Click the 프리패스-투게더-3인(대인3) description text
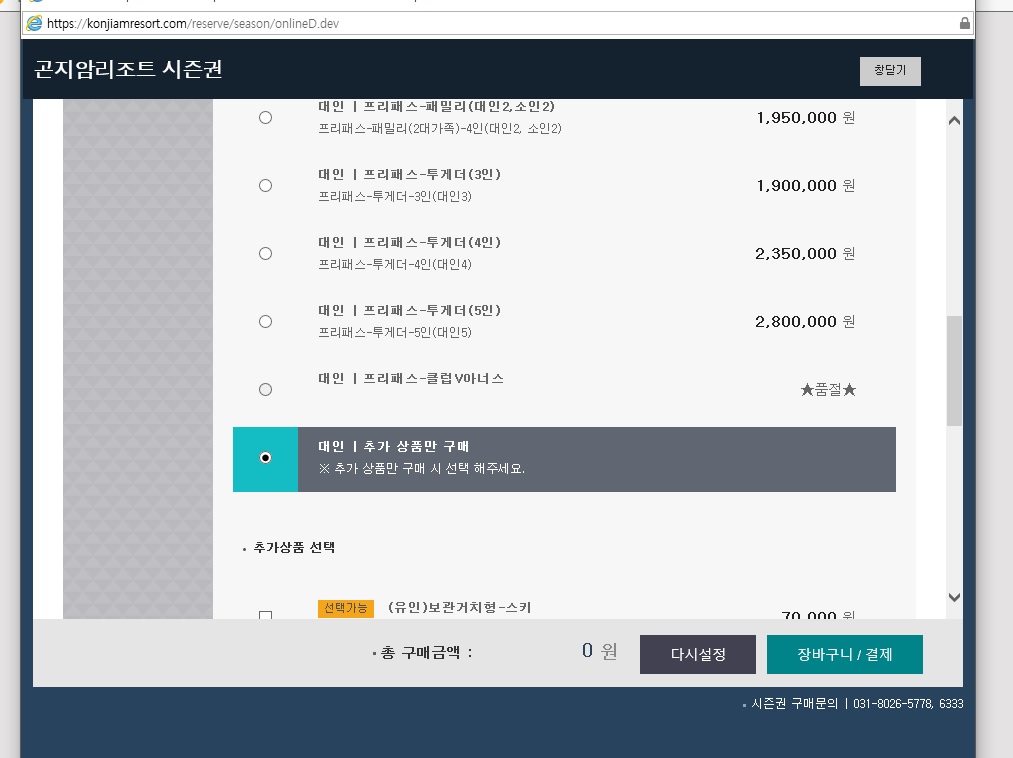This screenshot has height=758, width=1013. [x=395, y=196]
